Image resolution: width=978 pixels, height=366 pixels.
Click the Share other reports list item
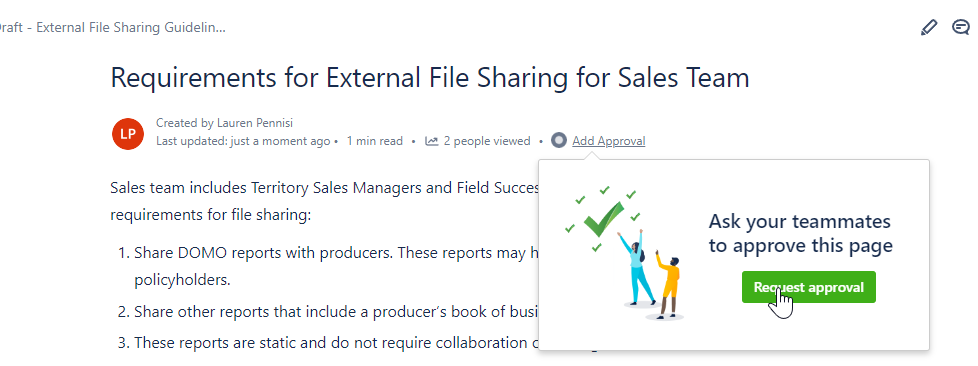click(x=336, y=311)
